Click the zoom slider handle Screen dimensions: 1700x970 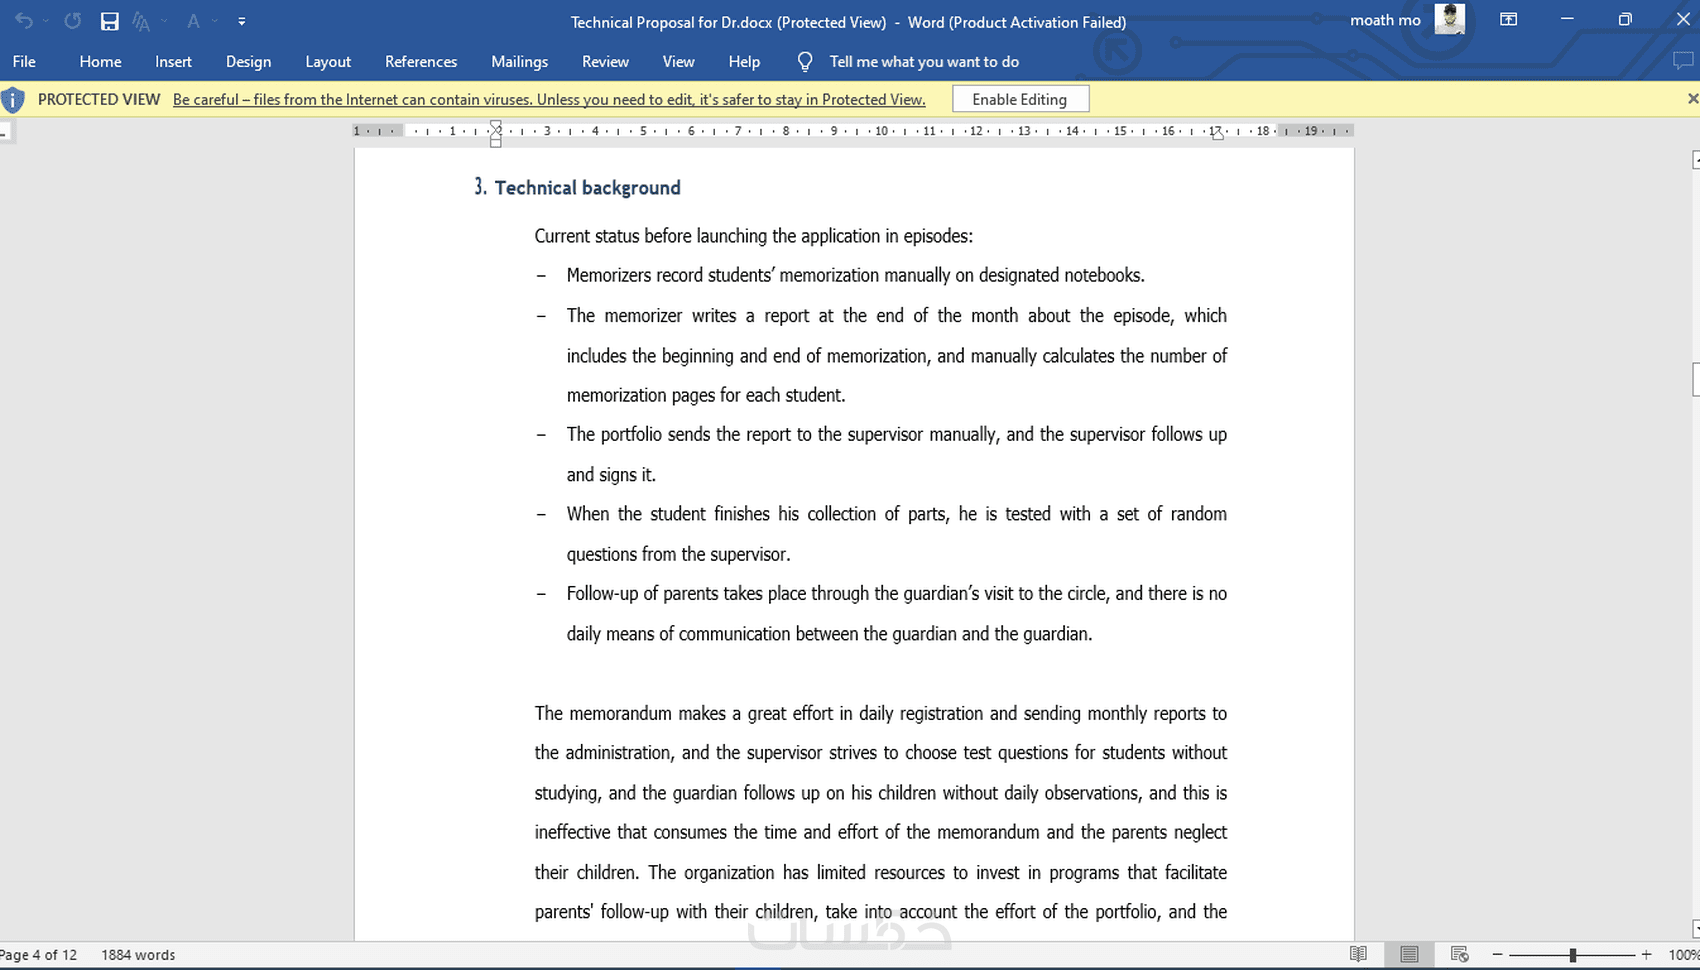coord(1573,955)
